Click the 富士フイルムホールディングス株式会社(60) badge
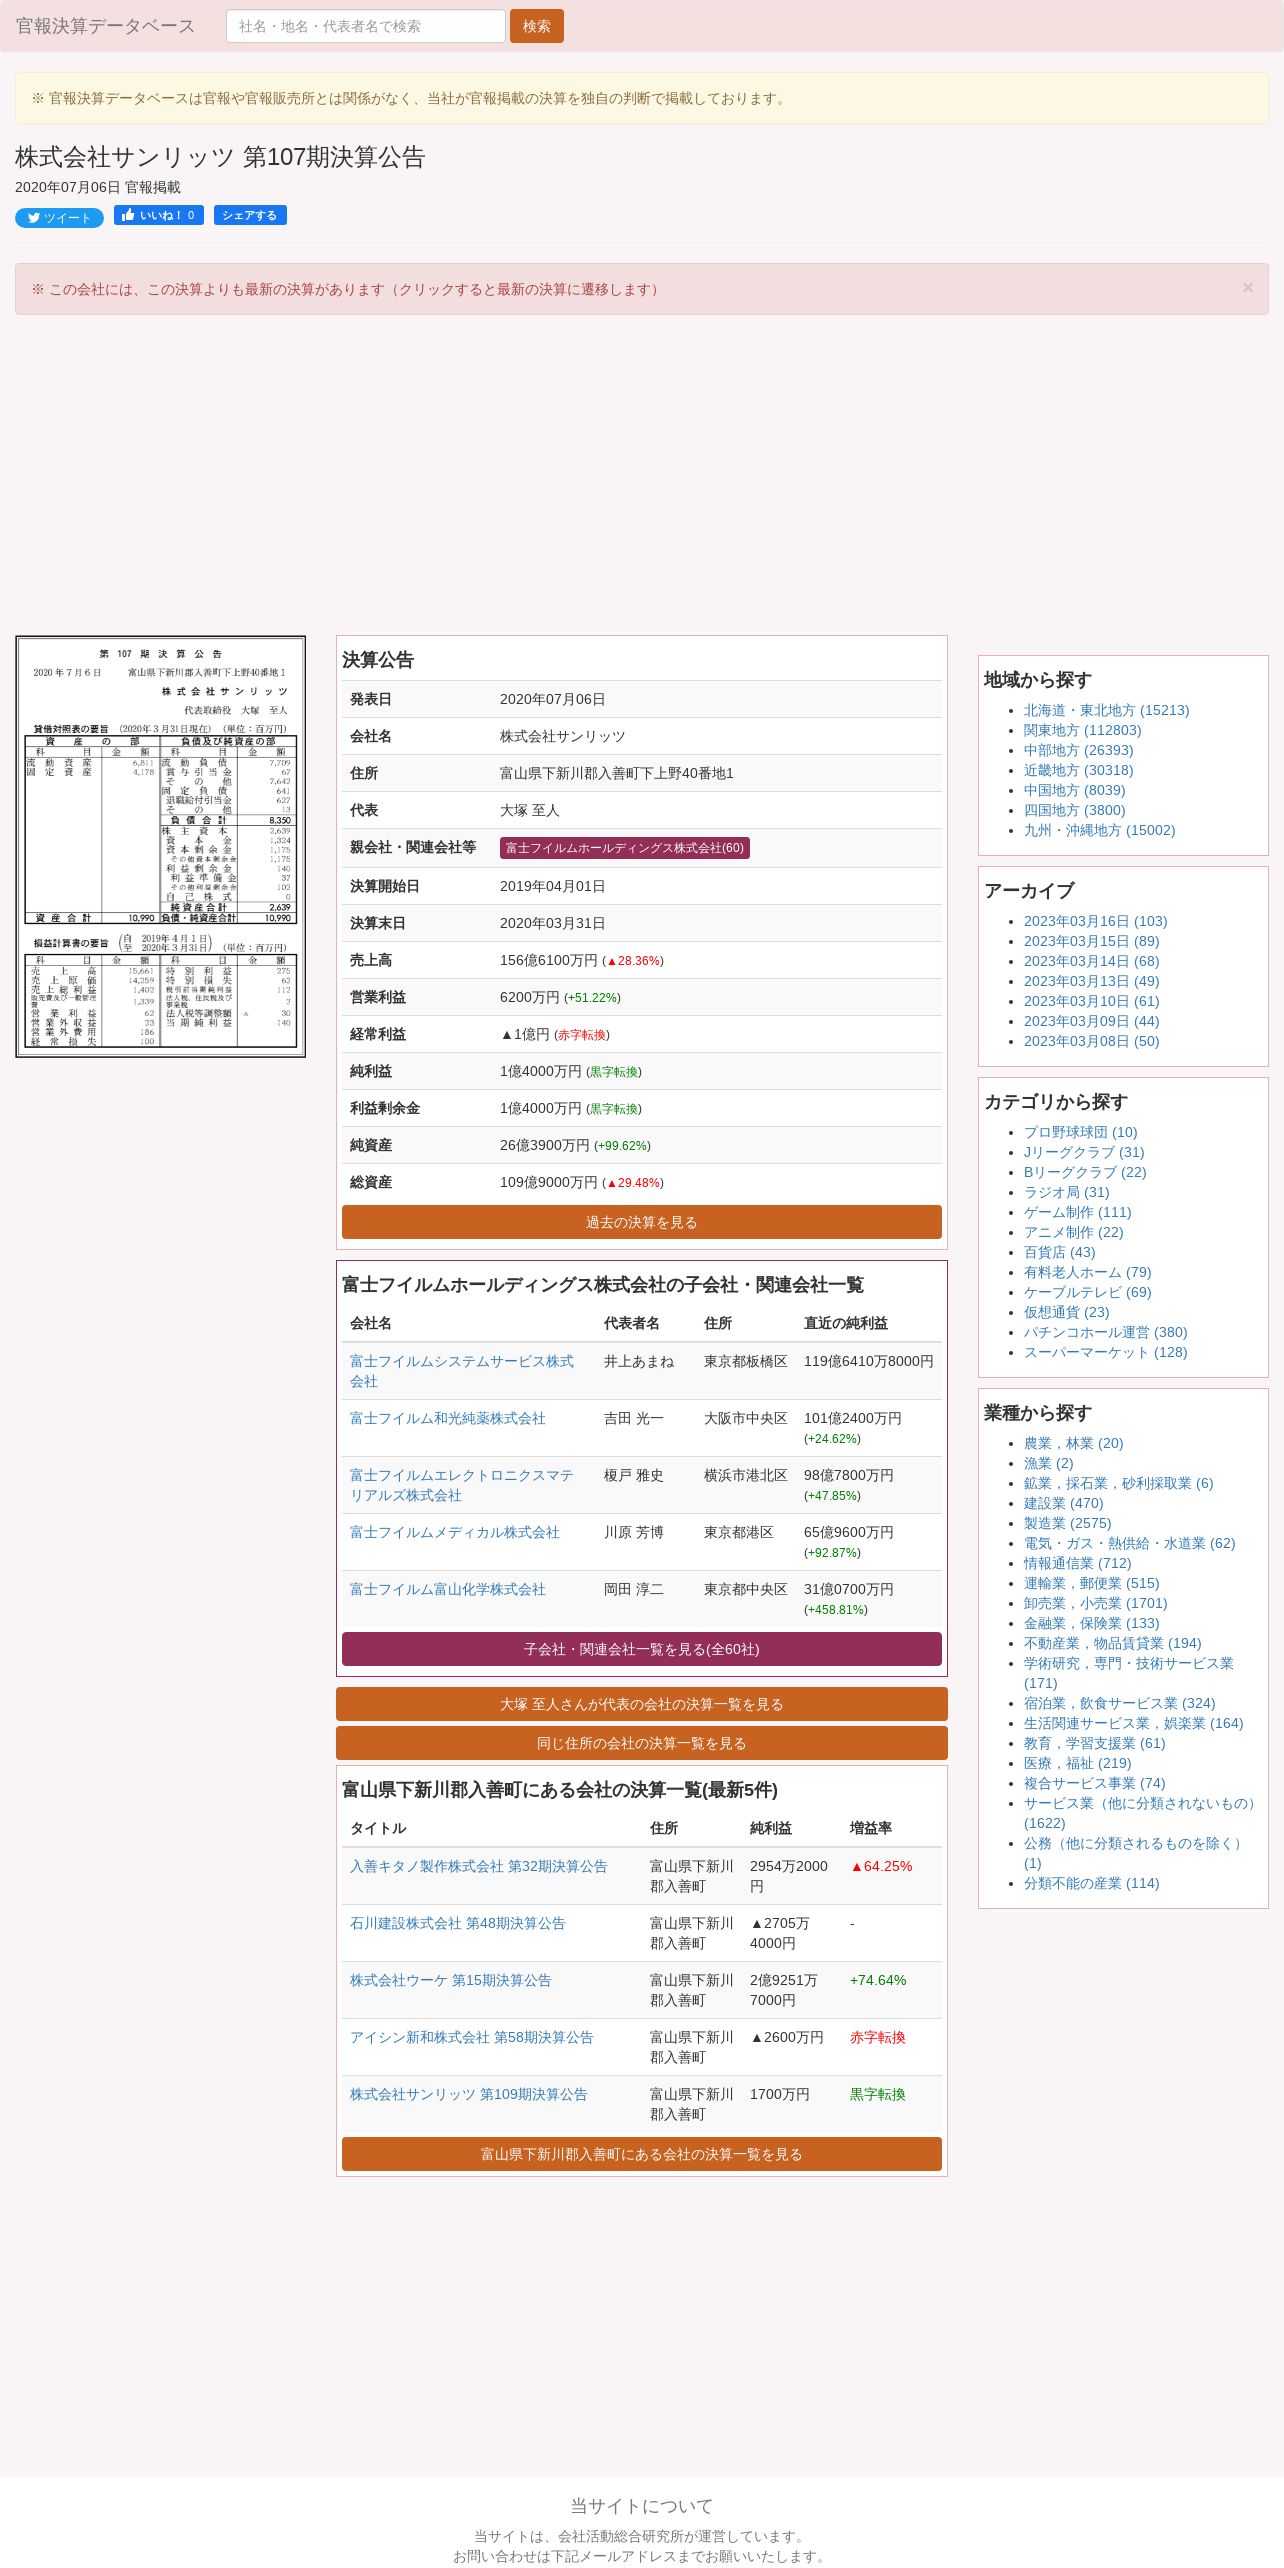Image resolution: width=1284 pixels, height=2568 pixels. tap(624, 848)
